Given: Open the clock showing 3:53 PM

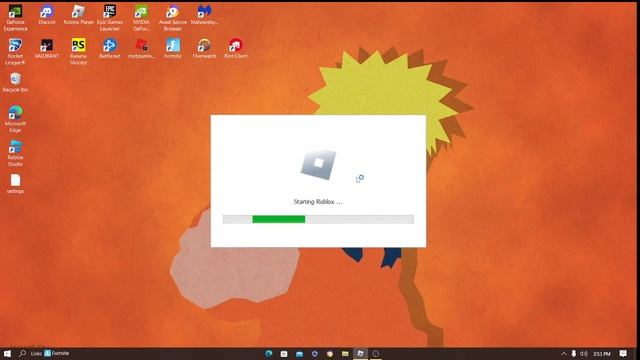Looking at the screenshot, I should pos(602,353).
